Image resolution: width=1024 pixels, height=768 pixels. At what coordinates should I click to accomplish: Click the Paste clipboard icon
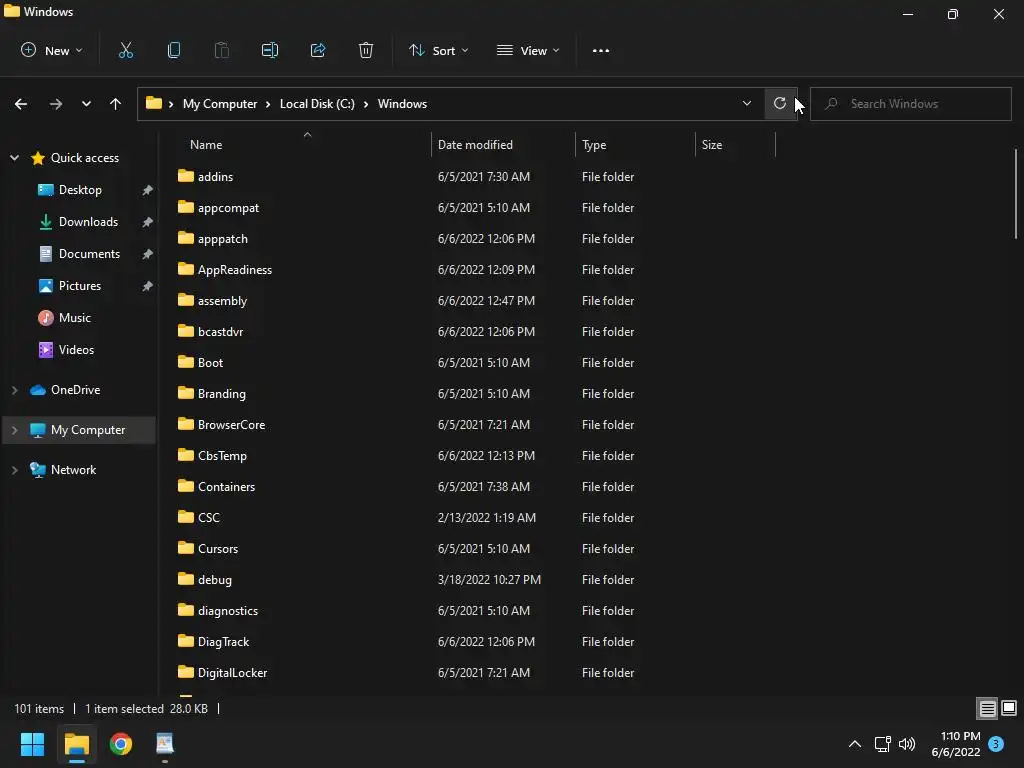tap(222, 50)
